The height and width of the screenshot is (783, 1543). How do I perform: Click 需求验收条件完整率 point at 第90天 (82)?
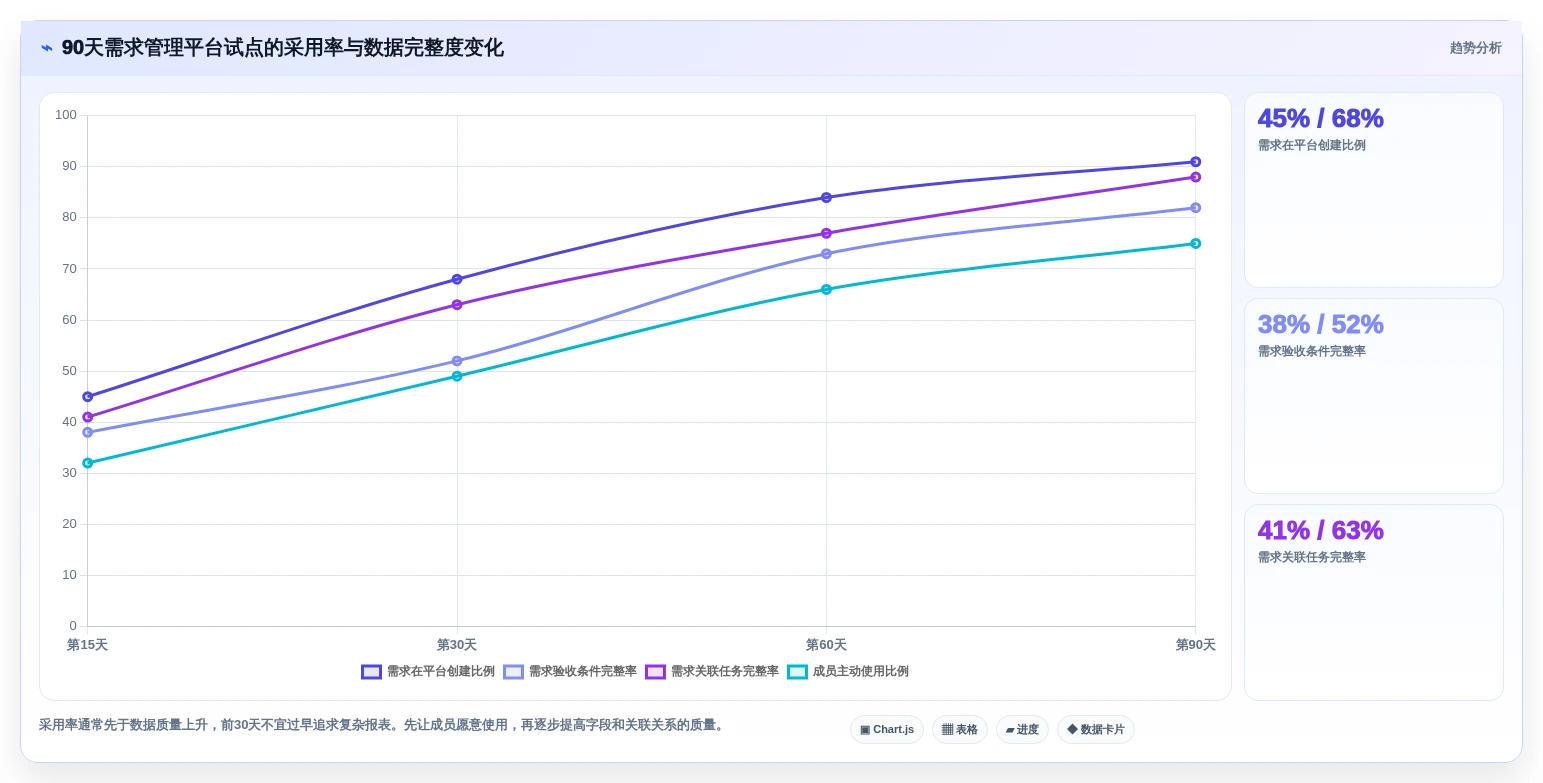pyautogui.click(x=1195, y=208)
